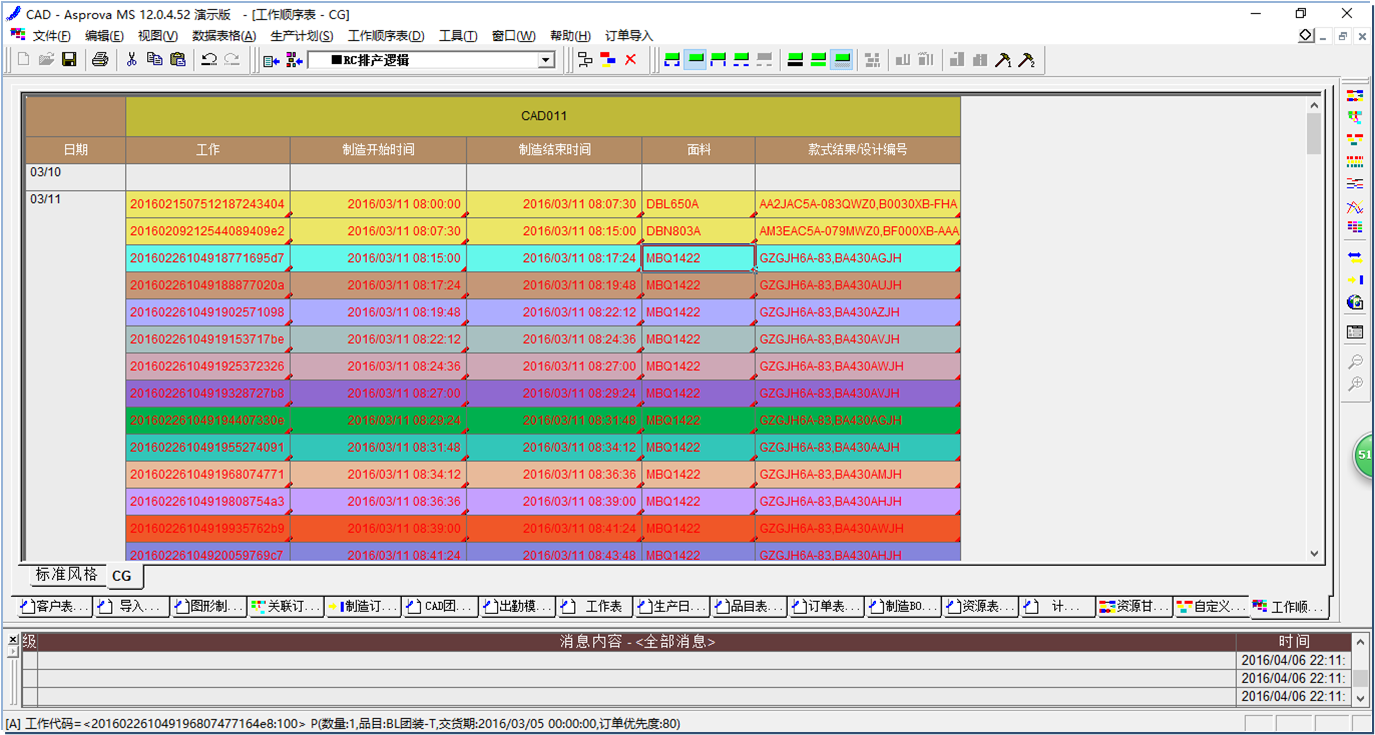This screenshot has height=735, width=1375.
Task: Open the 生产计划 menu
Action: 301,36
